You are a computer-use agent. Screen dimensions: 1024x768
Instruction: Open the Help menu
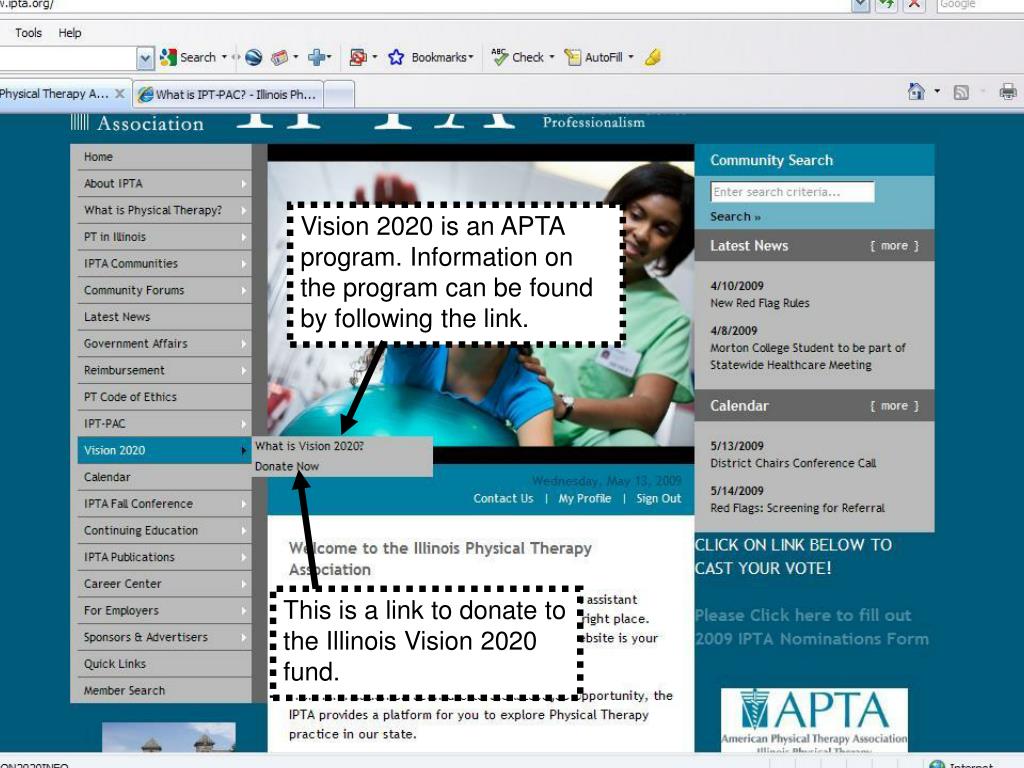[x=70, y=33]
